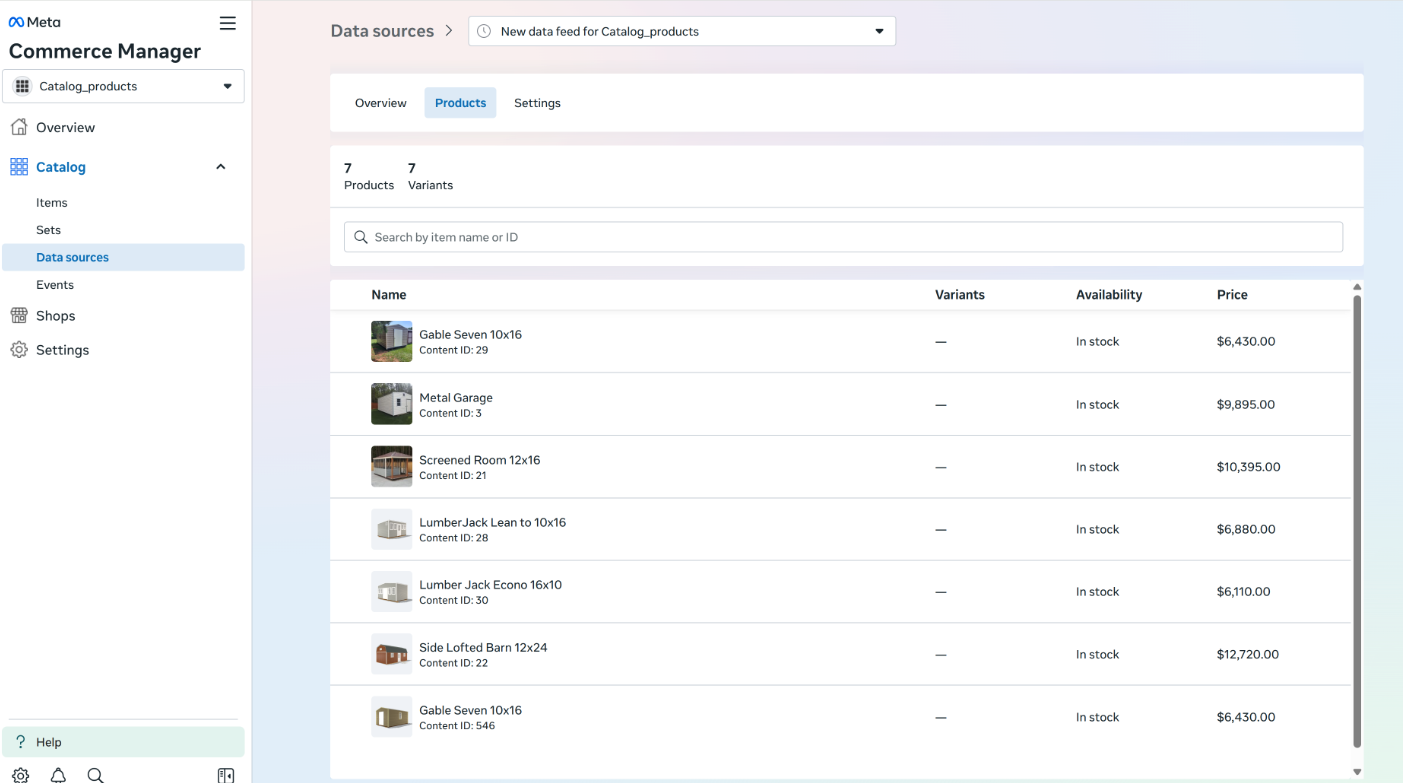This screenshot has height=783, width=1403.
Task: Click the table vertical scrollbar
Action: pos(1357,521)
